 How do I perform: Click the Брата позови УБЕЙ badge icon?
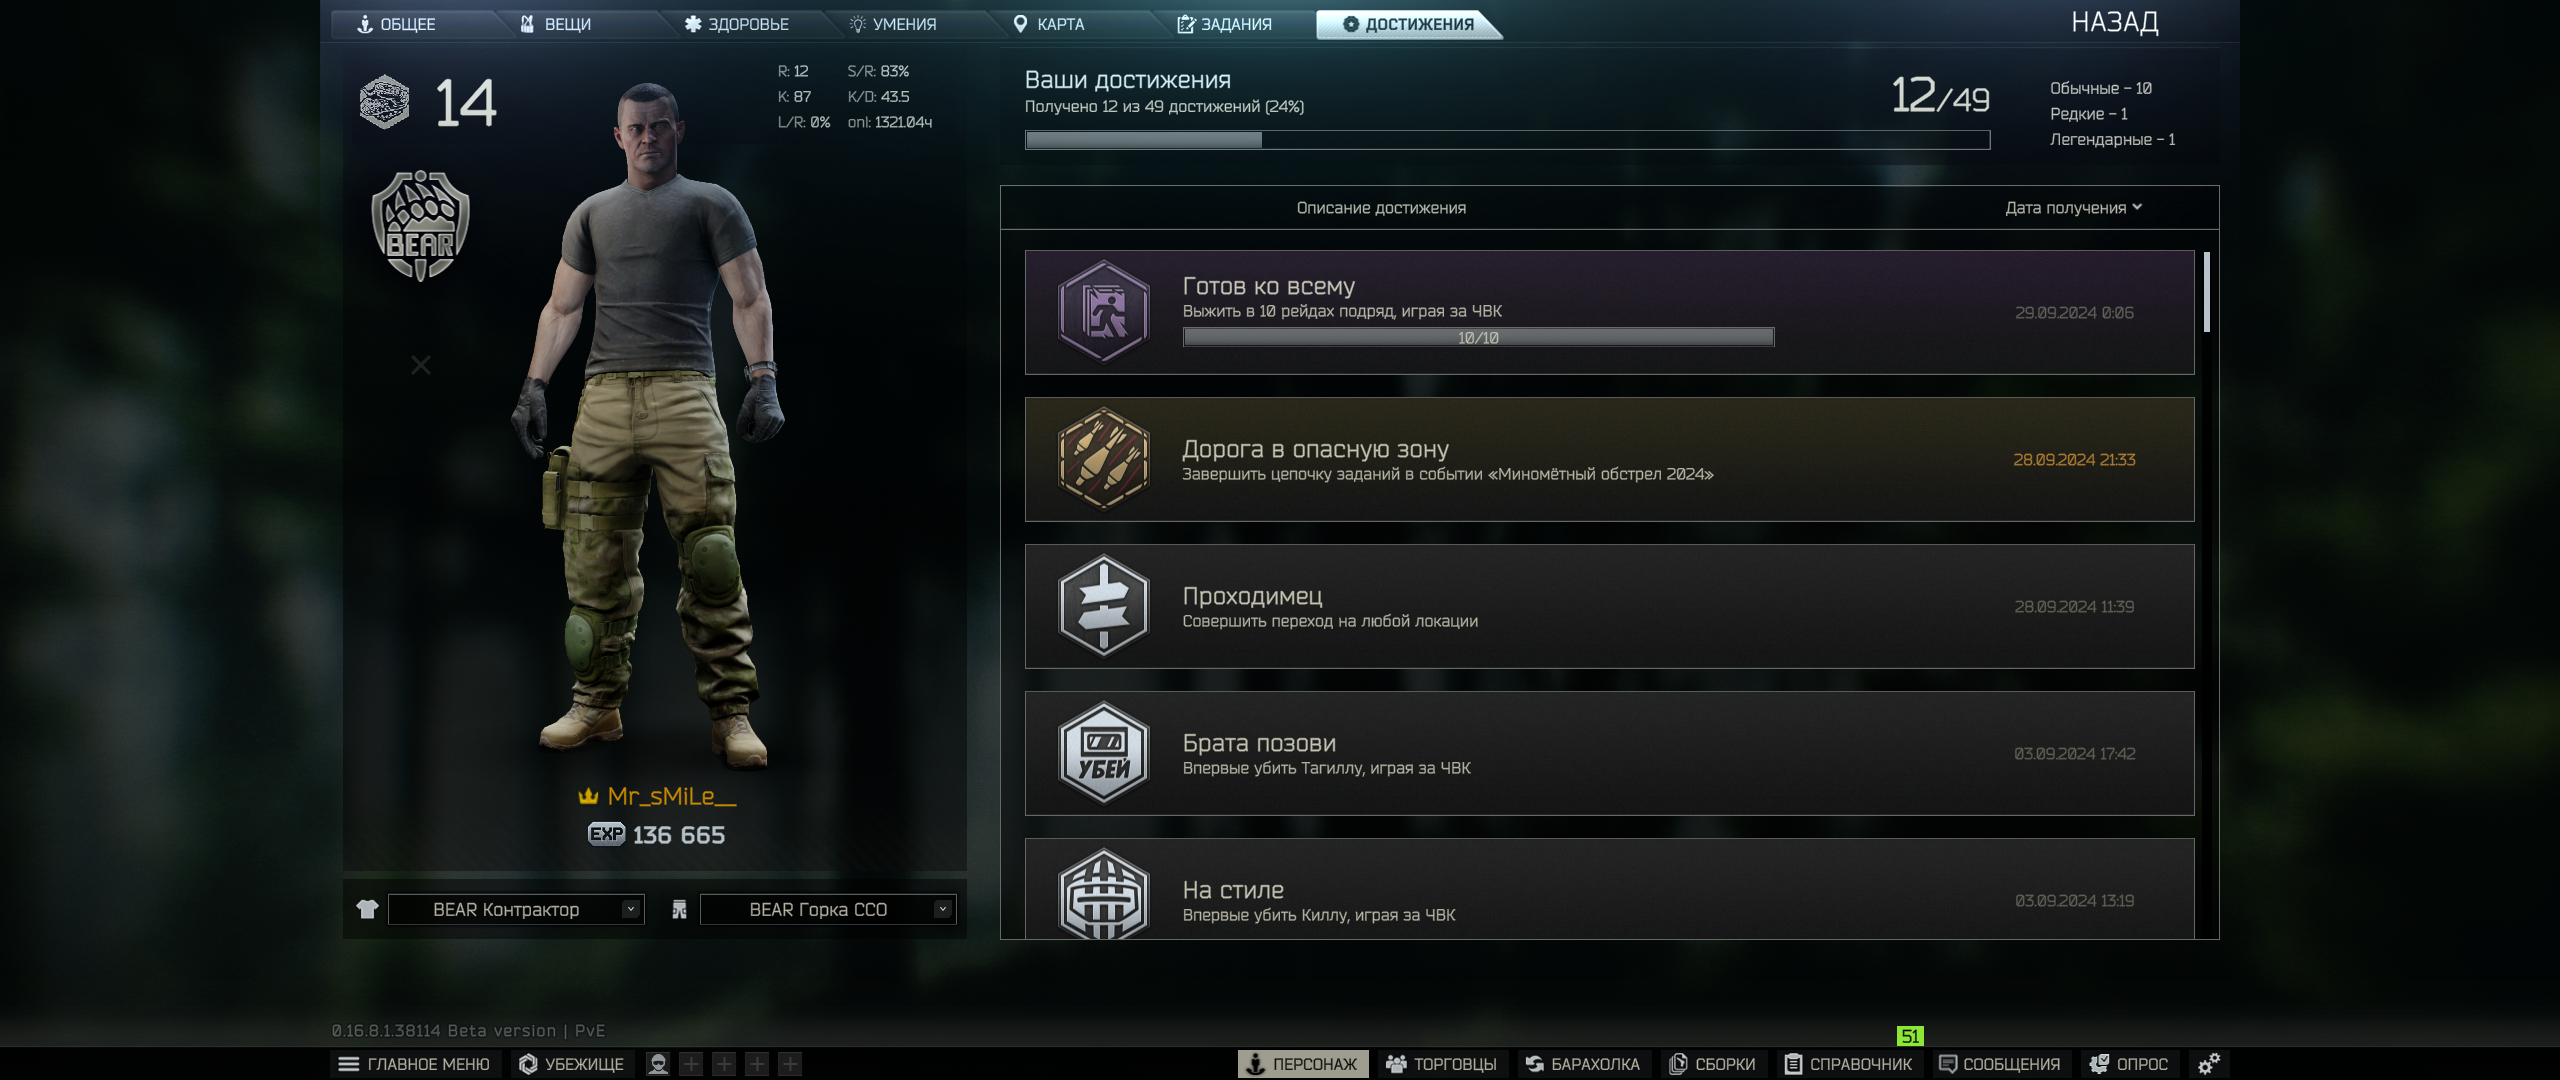pyautogui.click(x=1104, y=753)
